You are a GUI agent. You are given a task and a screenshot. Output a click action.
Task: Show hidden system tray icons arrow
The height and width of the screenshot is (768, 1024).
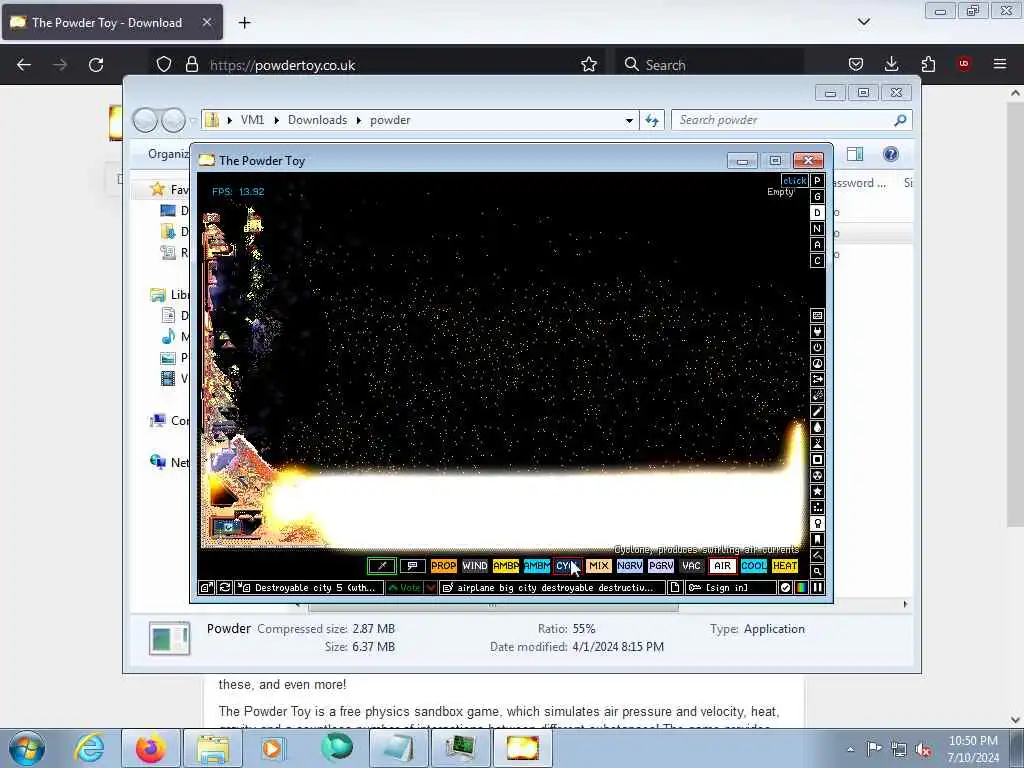tap(850, 749)
